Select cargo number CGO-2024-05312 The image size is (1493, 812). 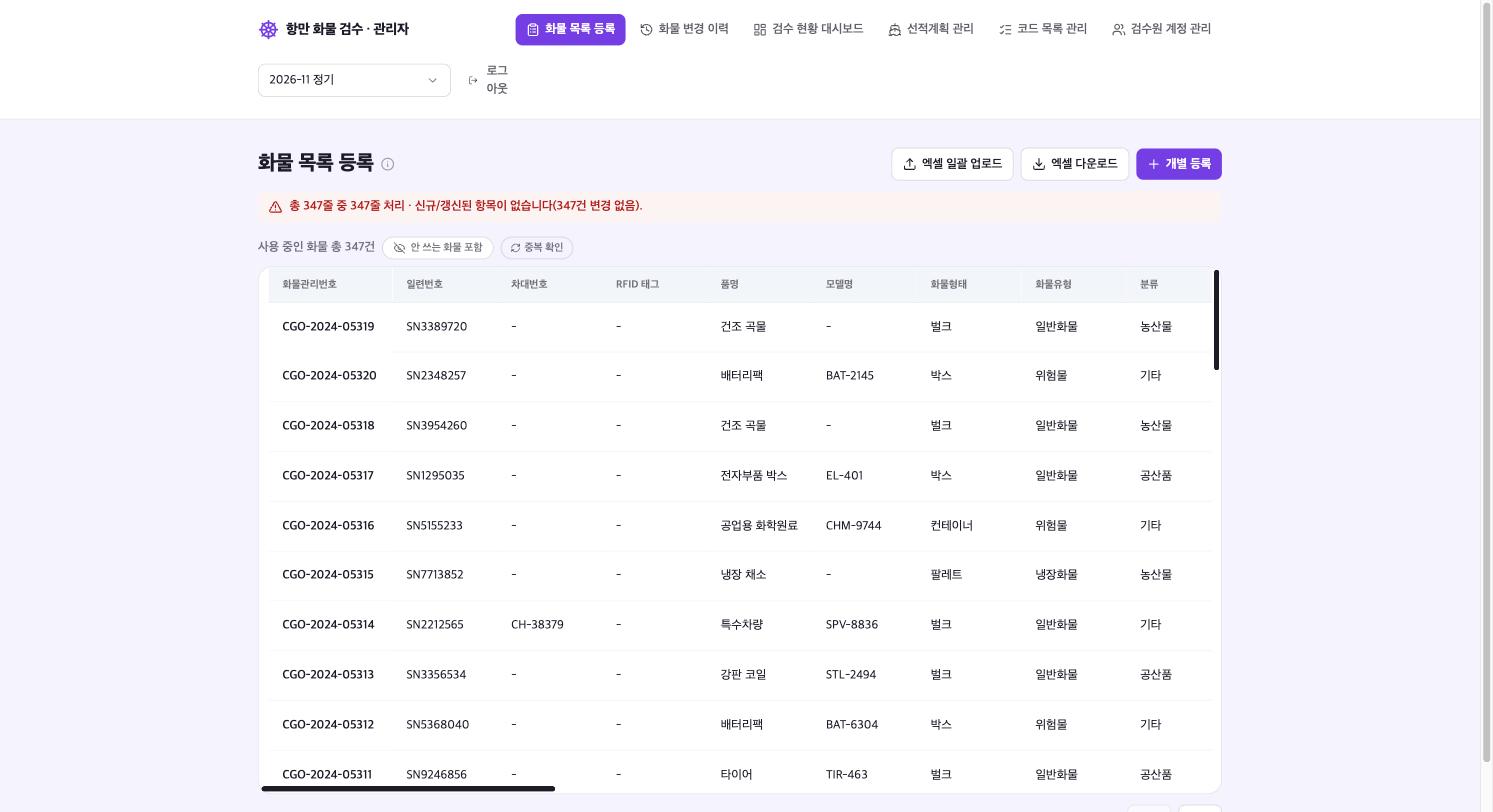click(x=328, y=725)
